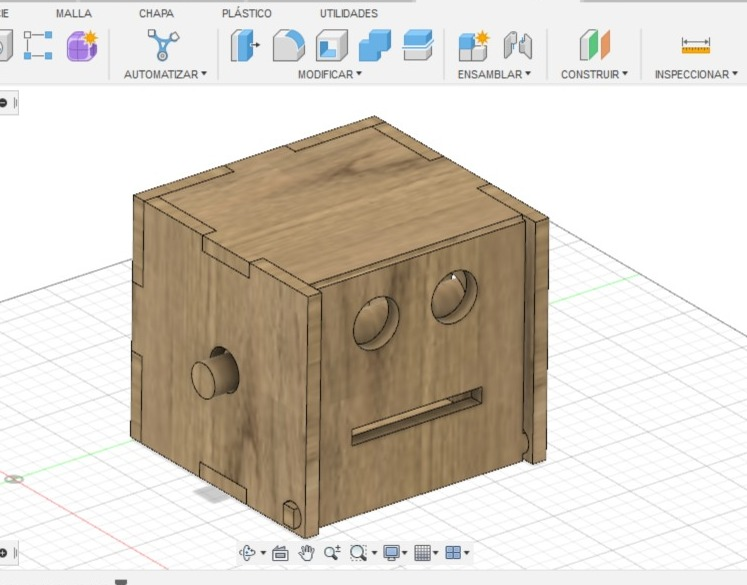Create a New Component from toolbar
The height and width of the screenshot is (585, 747).
point(474,46)
